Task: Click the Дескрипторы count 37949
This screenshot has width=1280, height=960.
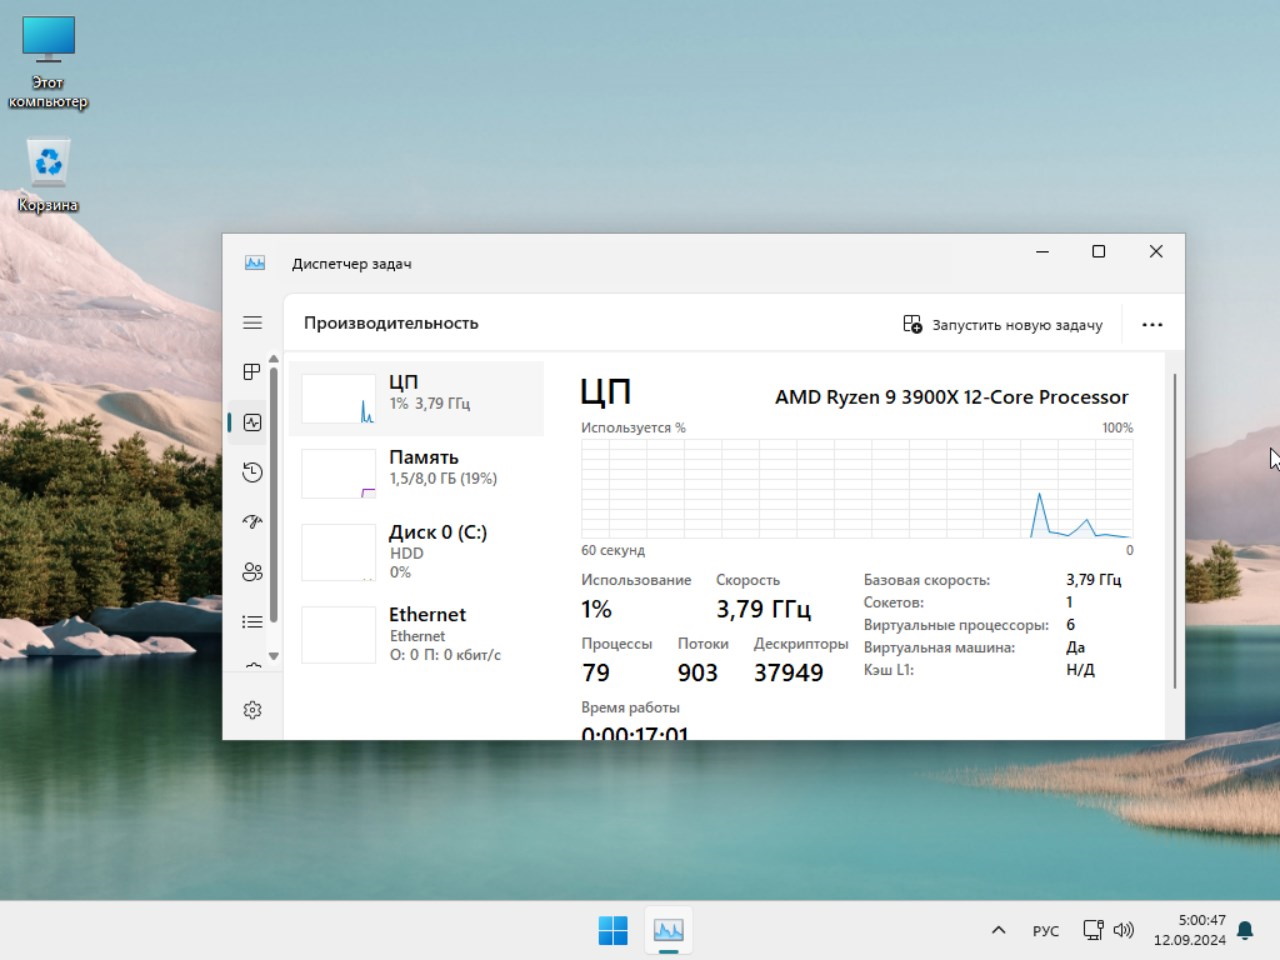Action: (789, 673)
